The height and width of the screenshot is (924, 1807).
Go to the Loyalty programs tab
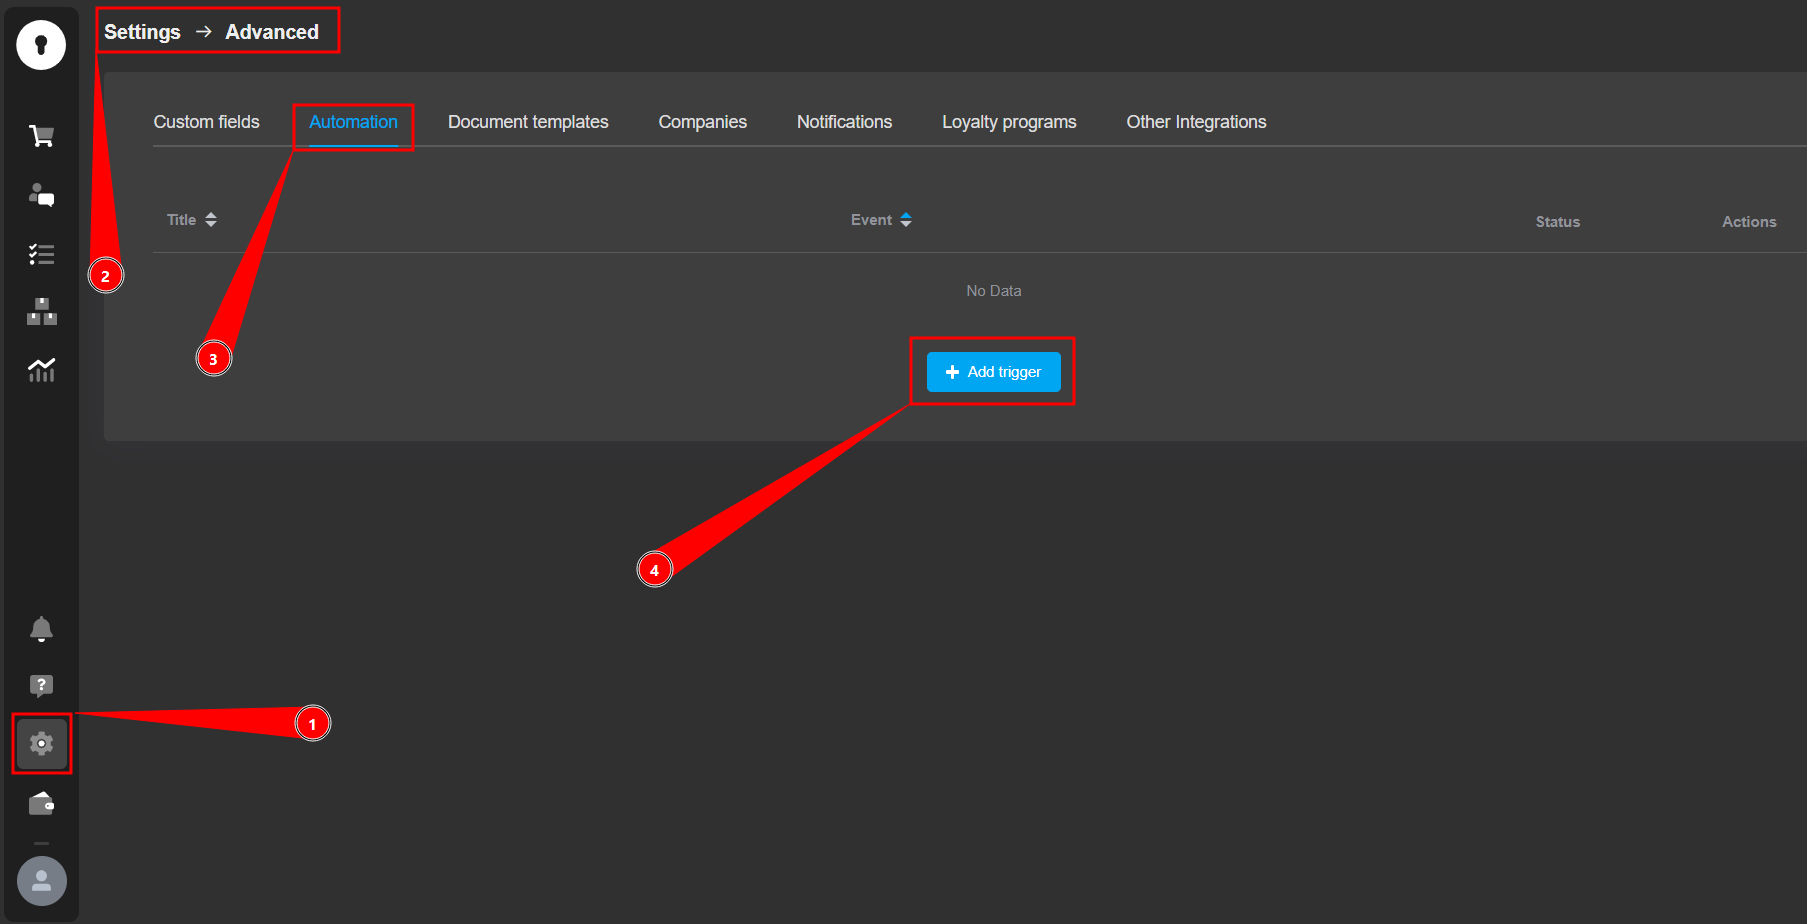[1009, 122]
